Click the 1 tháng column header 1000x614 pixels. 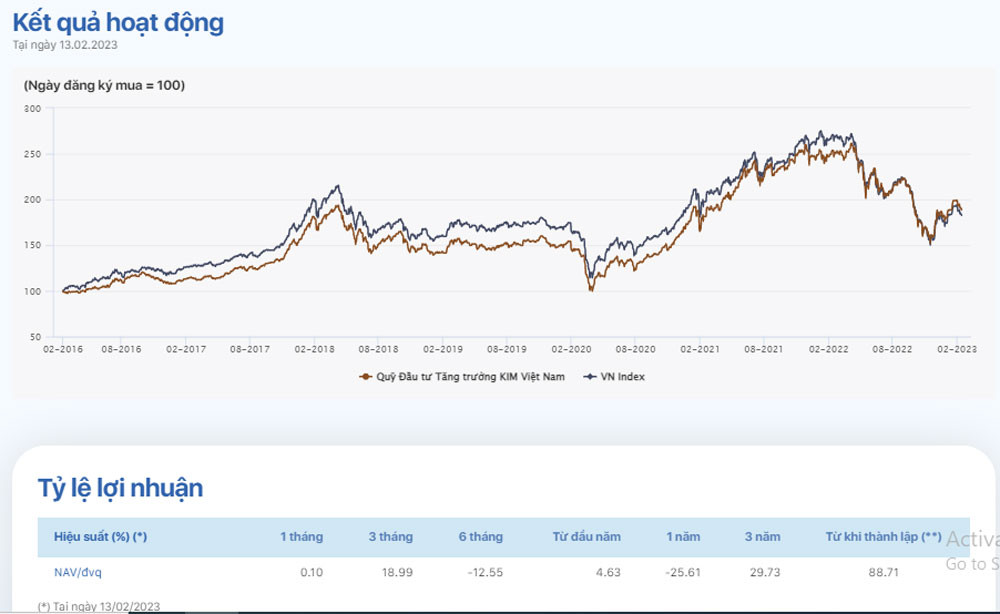[x=301, y=537]
